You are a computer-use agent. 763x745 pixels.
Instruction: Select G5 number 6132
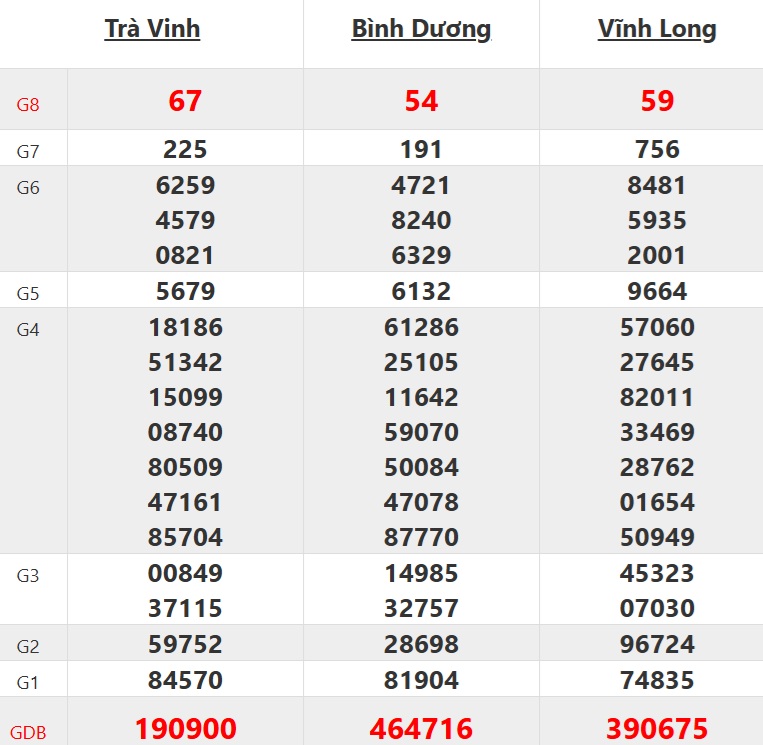[421, 292]
